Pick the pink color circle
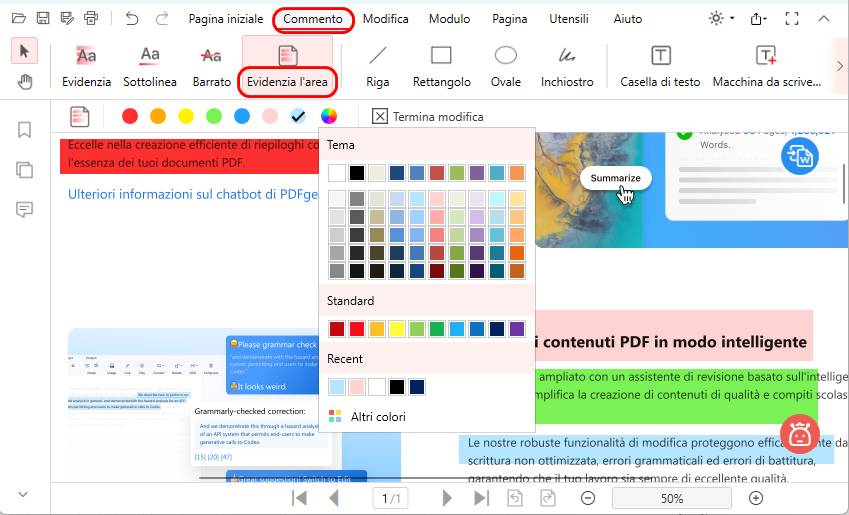The width and height of the screenshot is (849, 515). 270,116
